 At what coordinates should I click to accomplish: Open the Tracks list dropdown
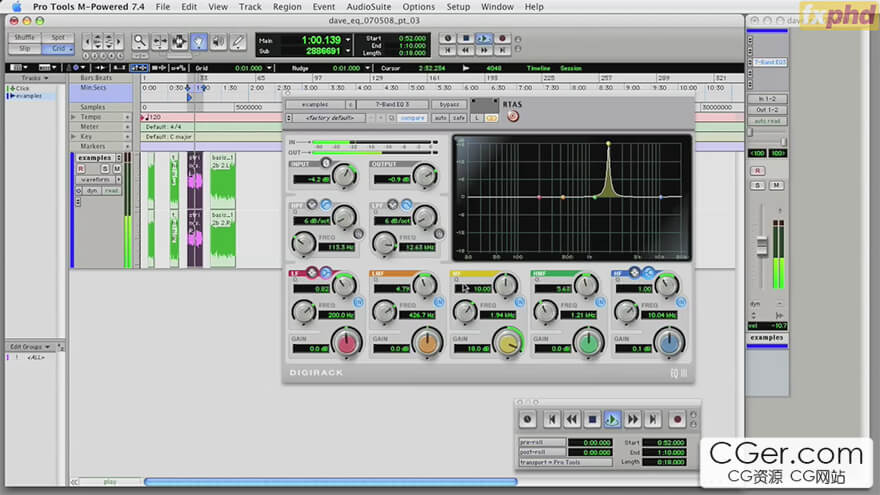[35, 78]
